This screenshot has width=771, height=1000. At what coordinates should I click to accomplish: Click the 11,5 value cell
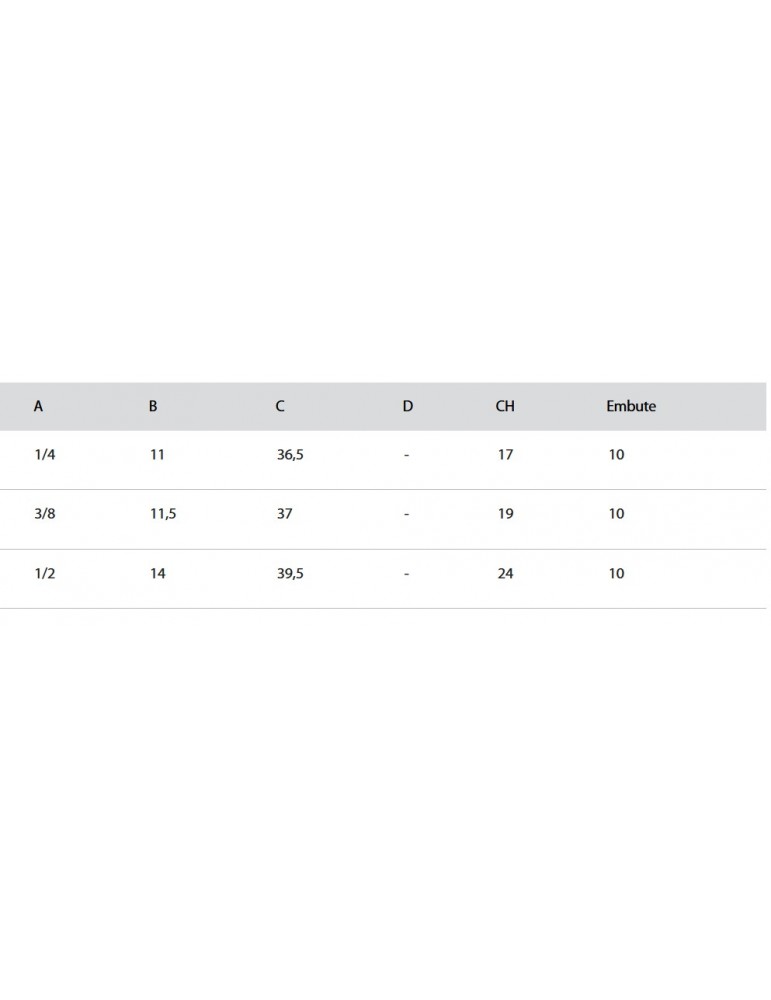(163, 514)
